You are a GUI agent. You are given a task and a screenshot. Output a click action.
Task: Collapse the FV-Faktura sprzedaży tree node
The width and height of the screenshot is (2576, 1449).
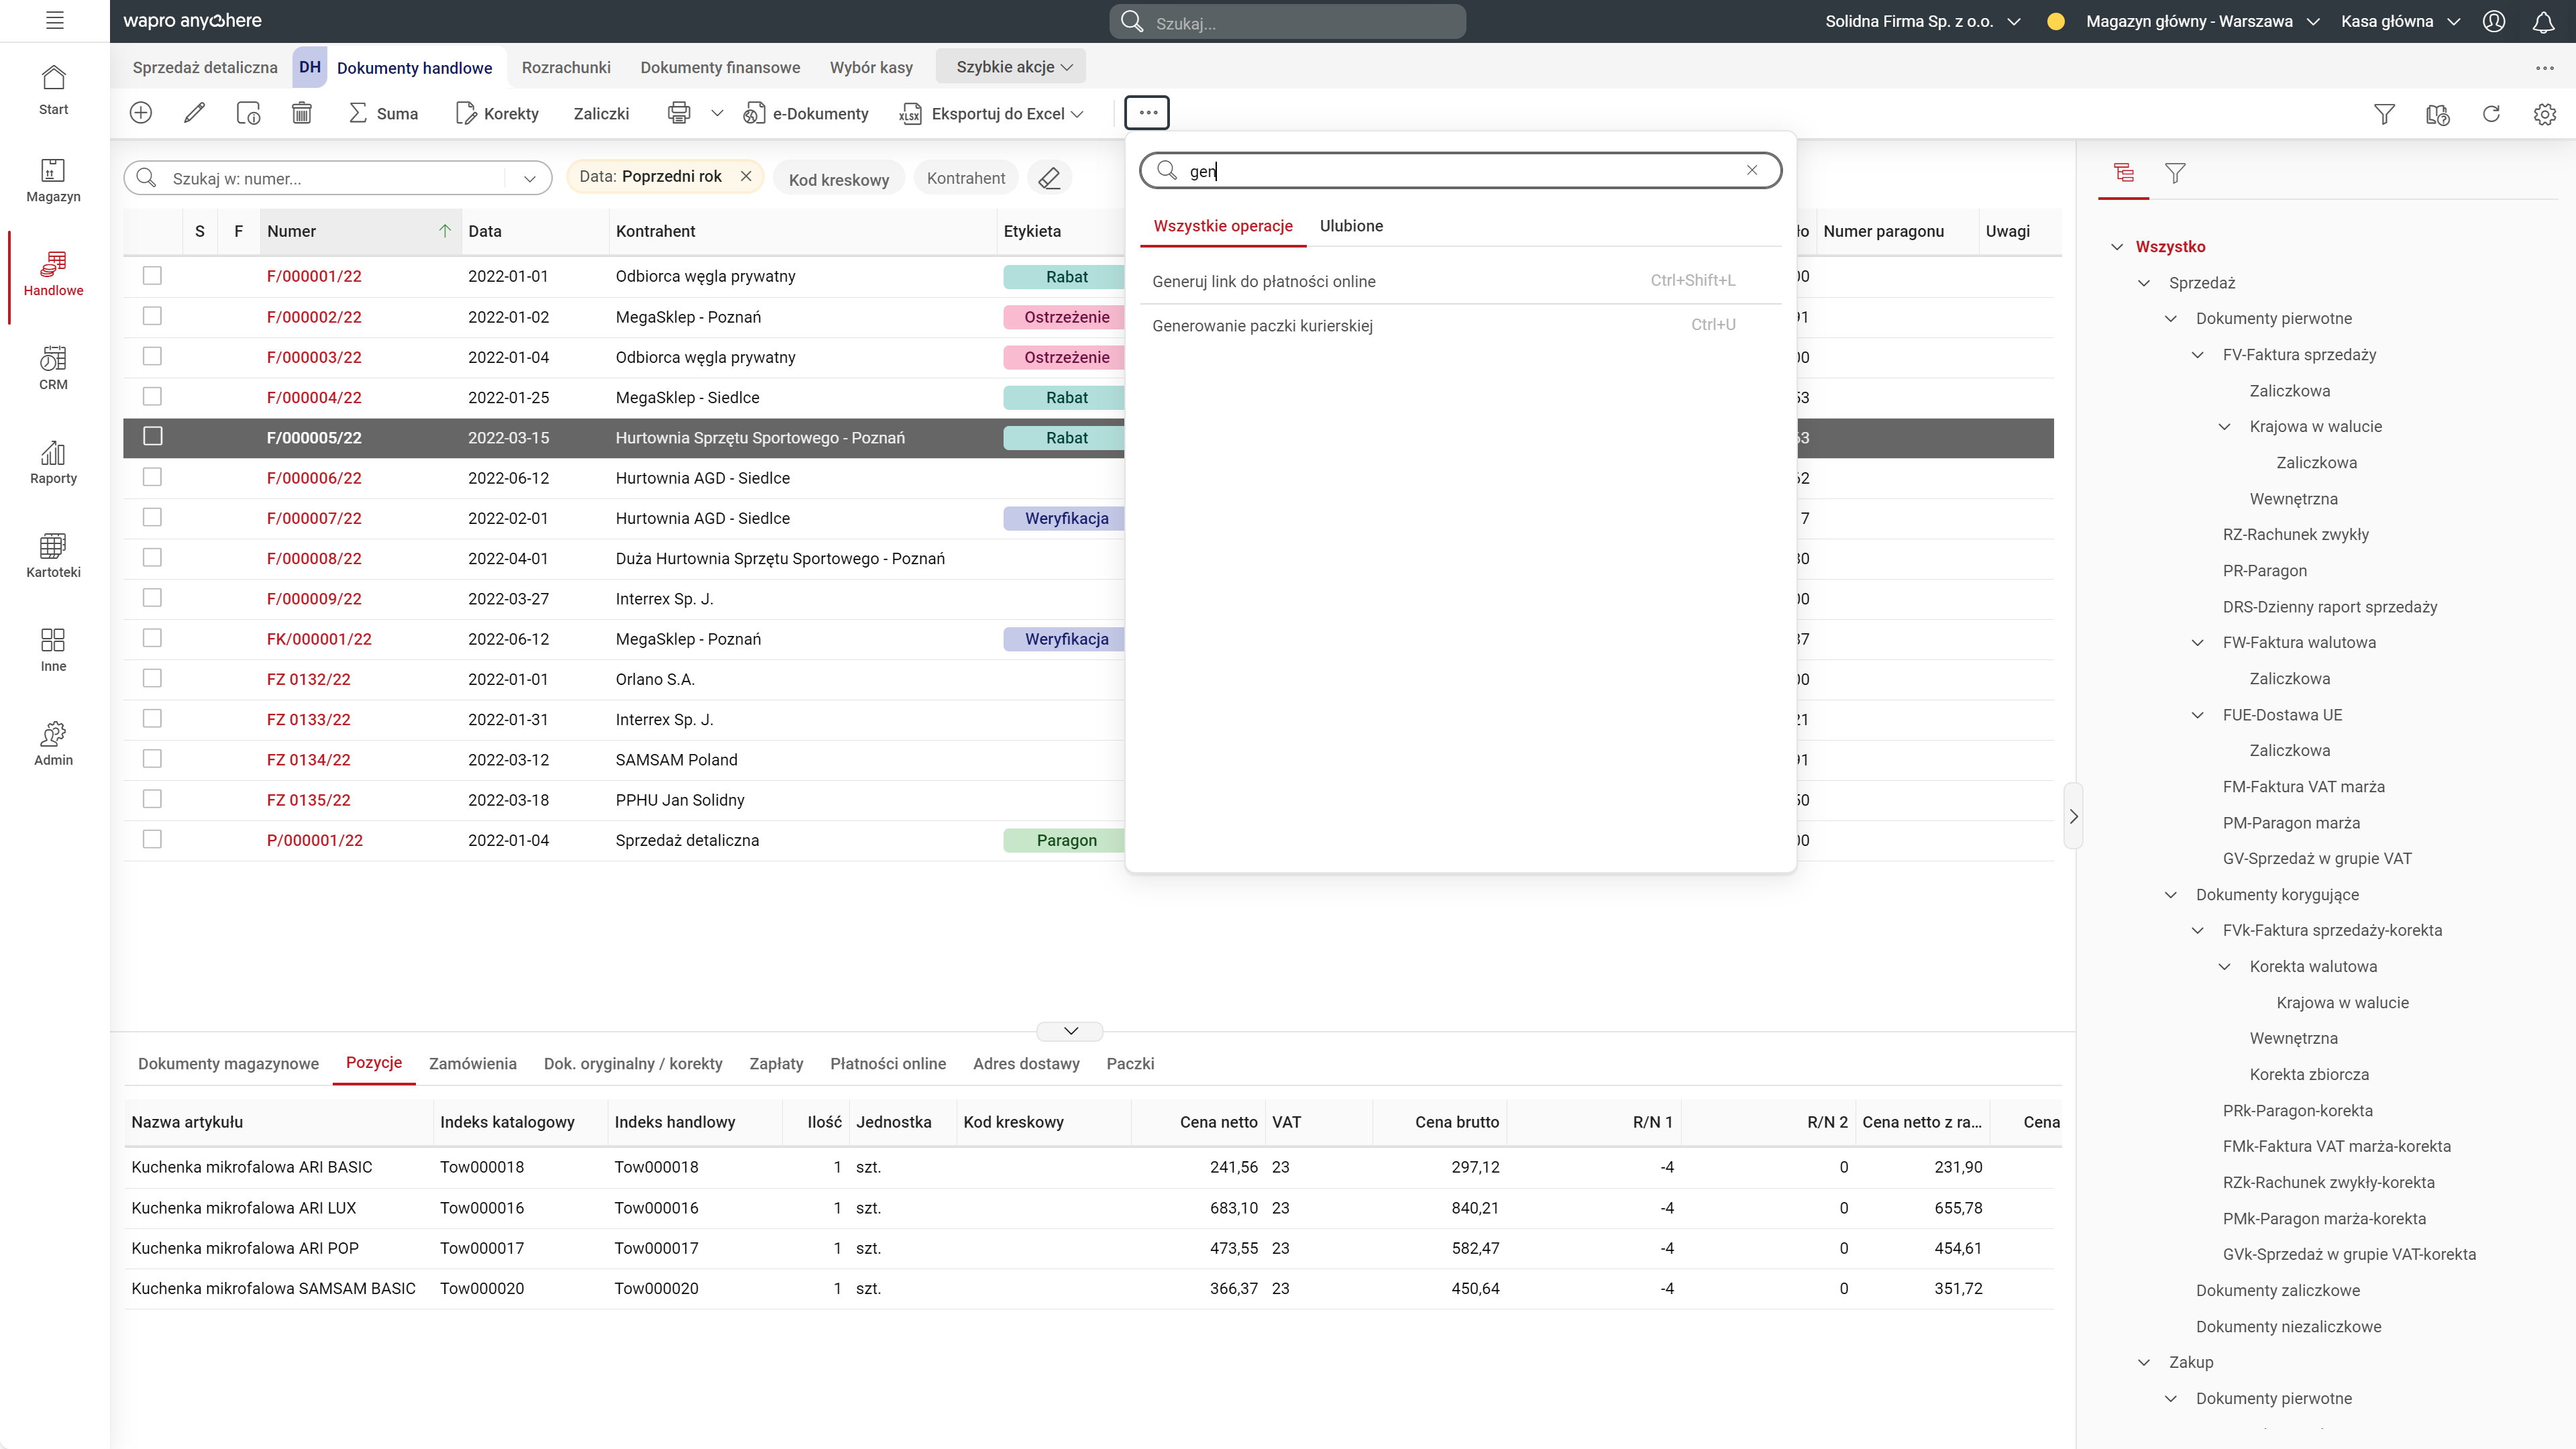pos(2197,355)
